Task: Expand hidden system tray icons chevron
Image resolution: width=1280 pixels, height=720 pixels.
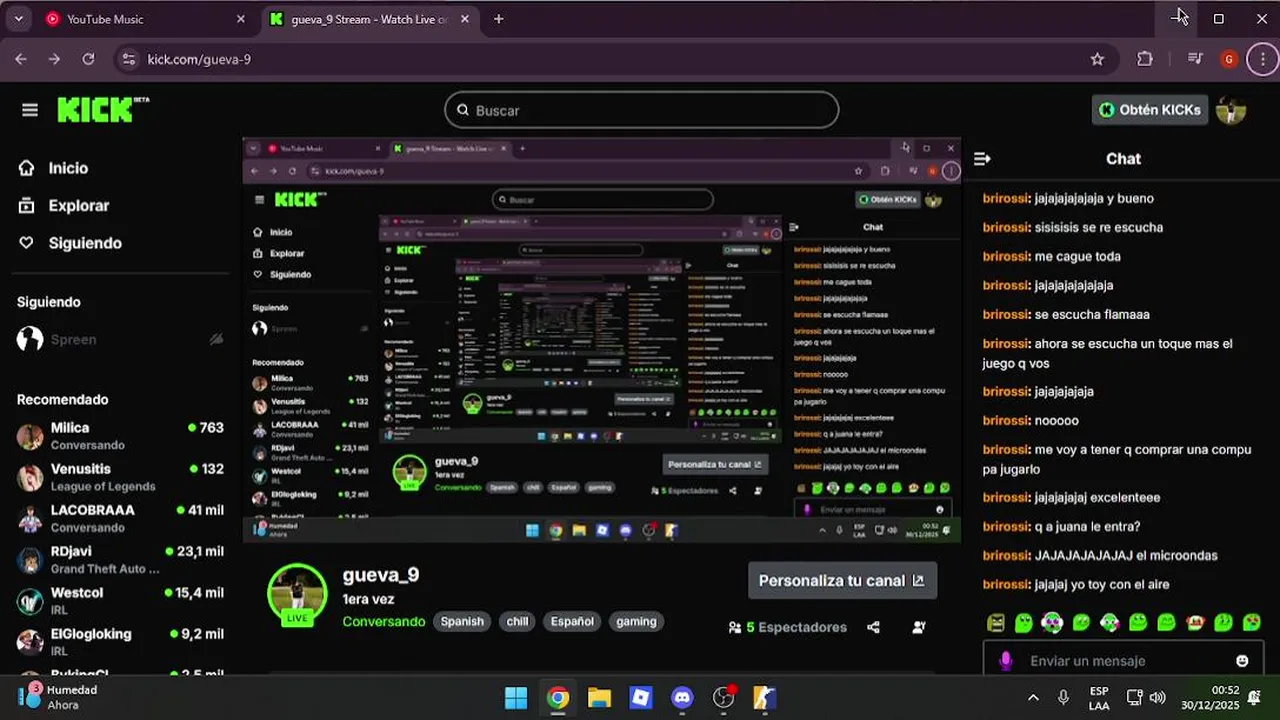Action: [x=1033, y=697]
